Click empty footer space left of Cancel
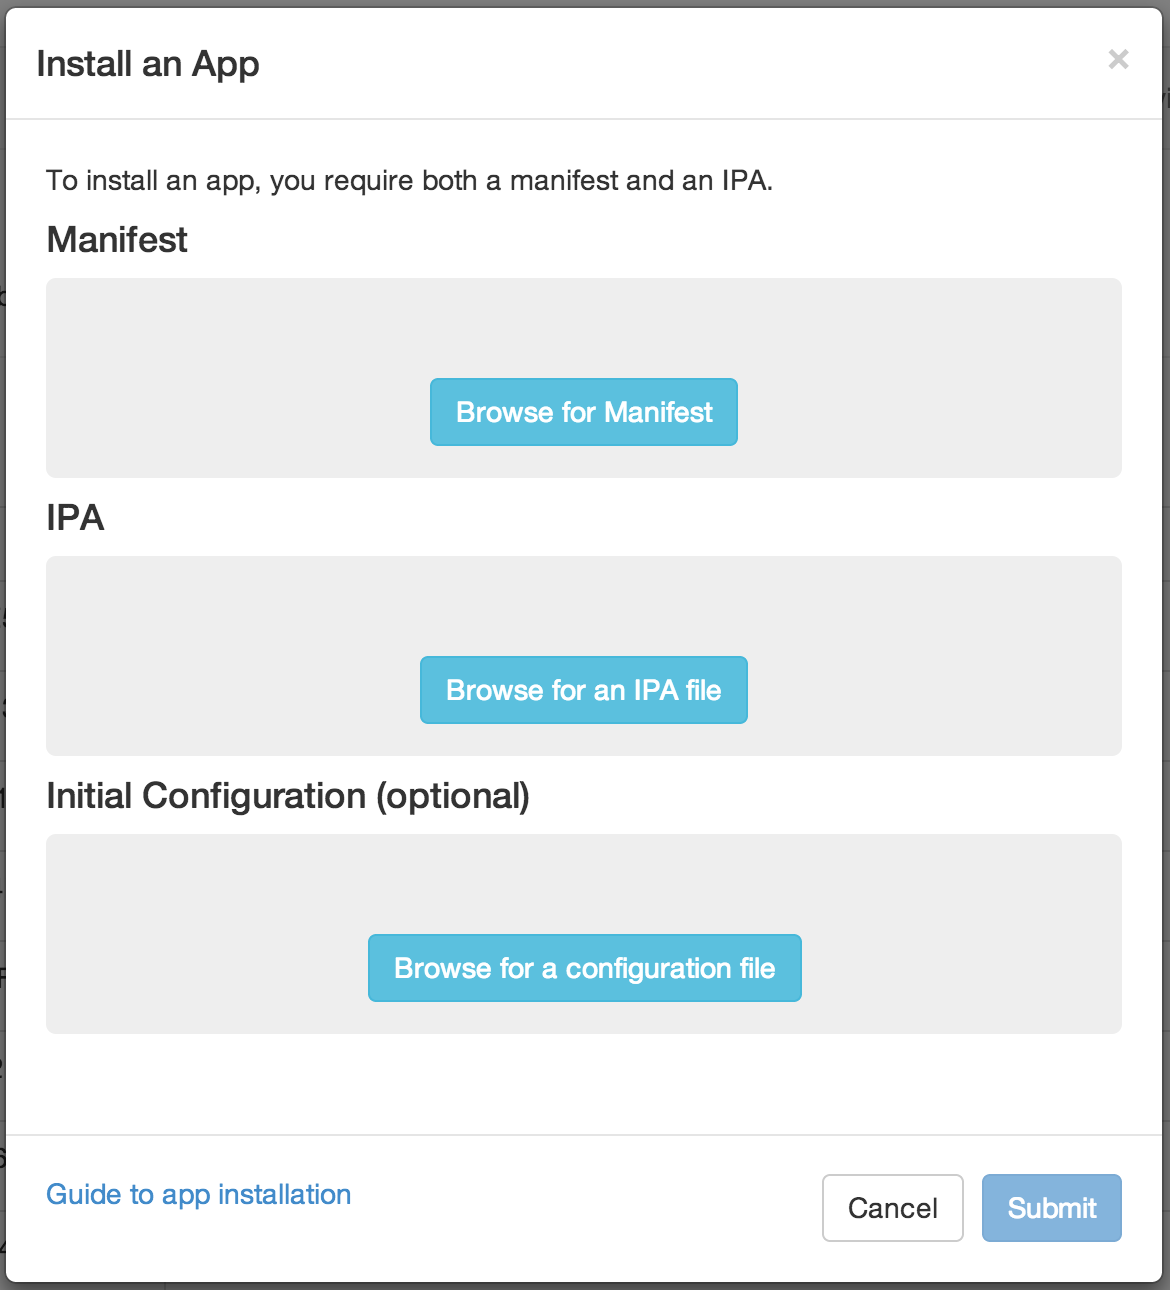Screen dimensions: 1170x1290 pyautogui.click(x=590, y=1208)
